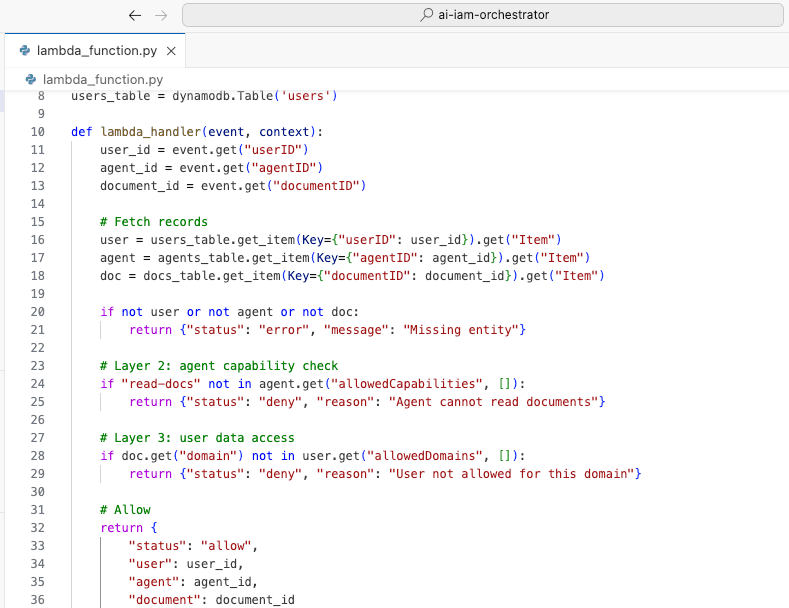
Task: Click the "documentID" string on line 13
Action: (317, 186)
